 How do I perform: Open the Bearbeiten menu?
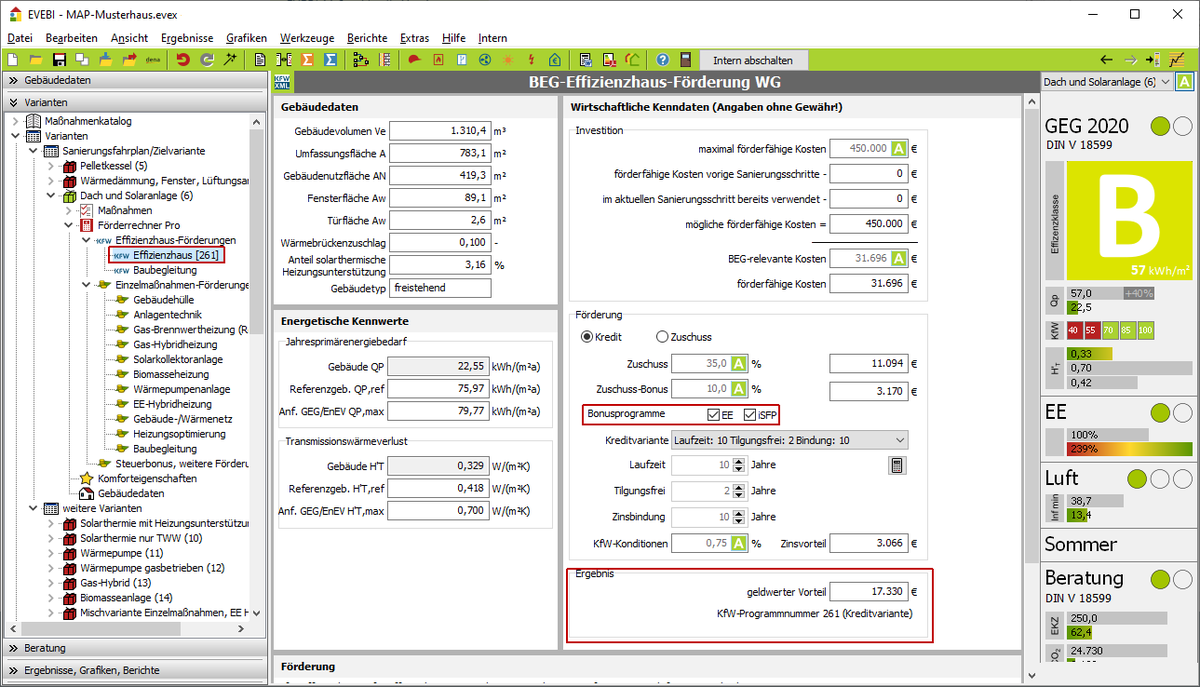(72, 38)
